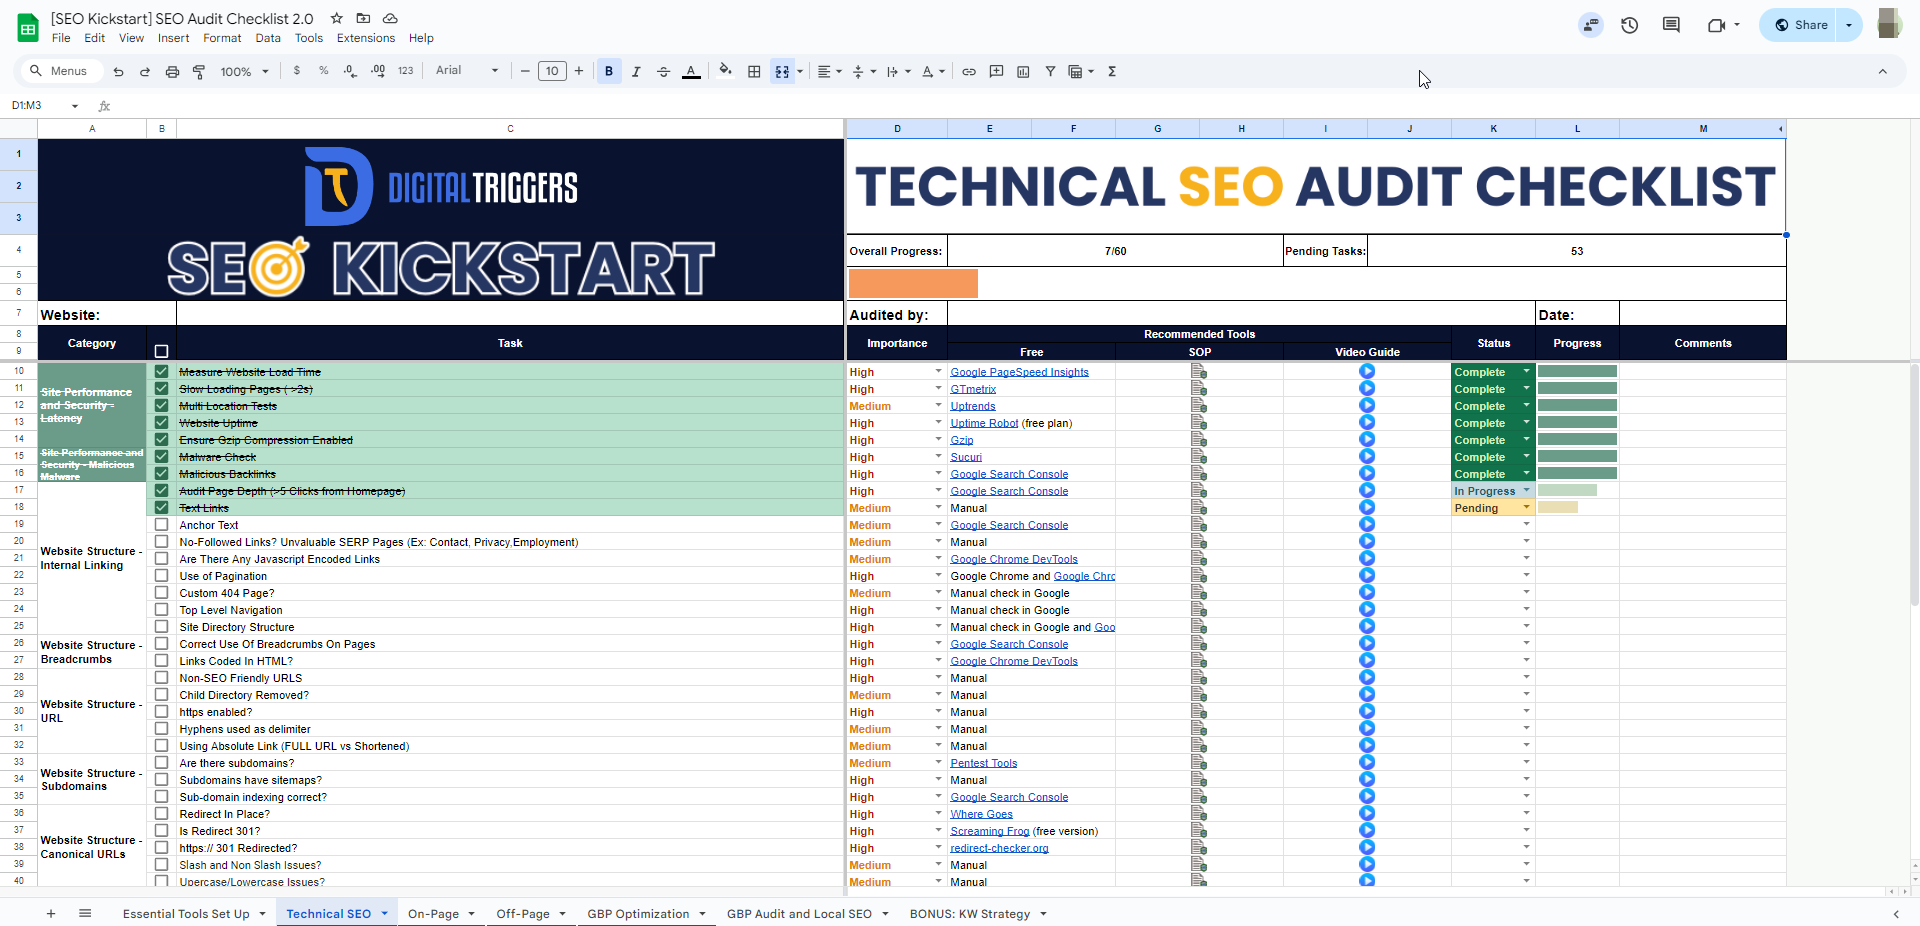Open functions sigma icon
The image size is (1920, 926).
(x=1112, y=71)
